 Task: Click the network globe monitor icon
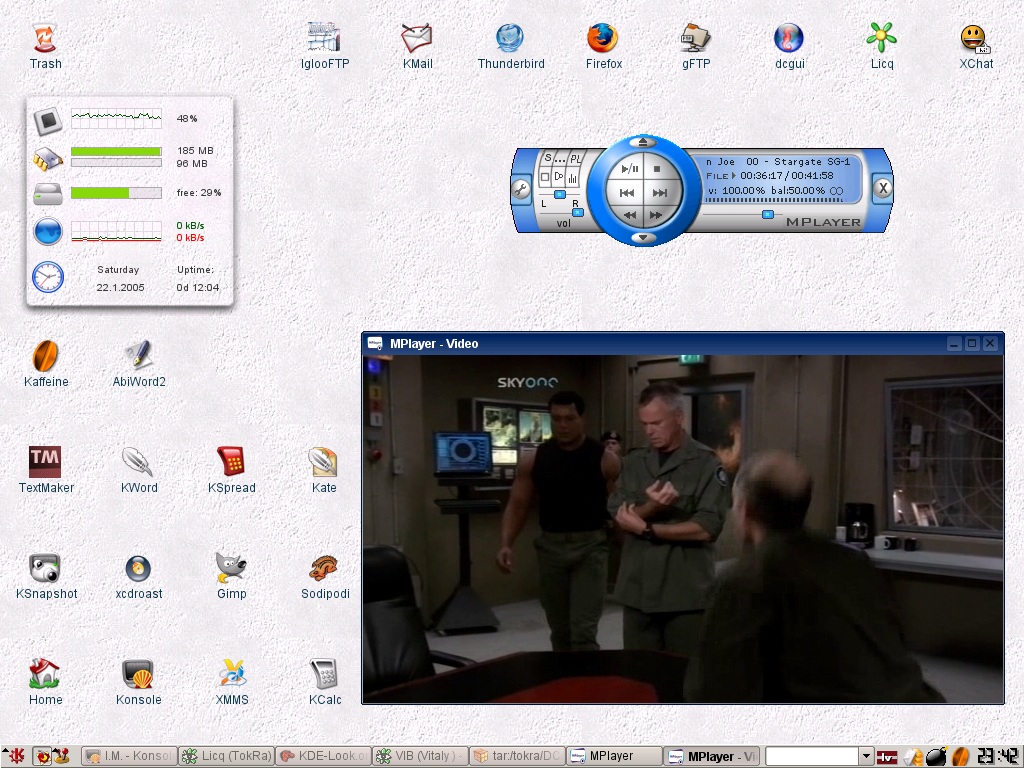point(48,231)
